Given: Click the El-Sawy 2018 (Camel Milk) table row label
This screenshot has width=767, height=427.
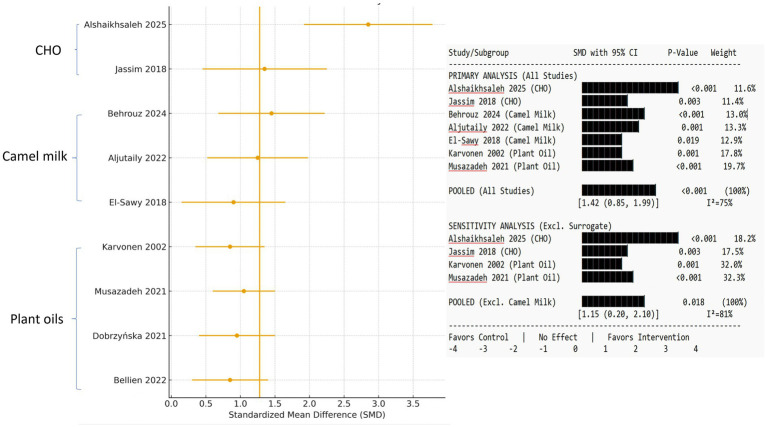Looking at the screenshot, I should [x=502, y=140].
